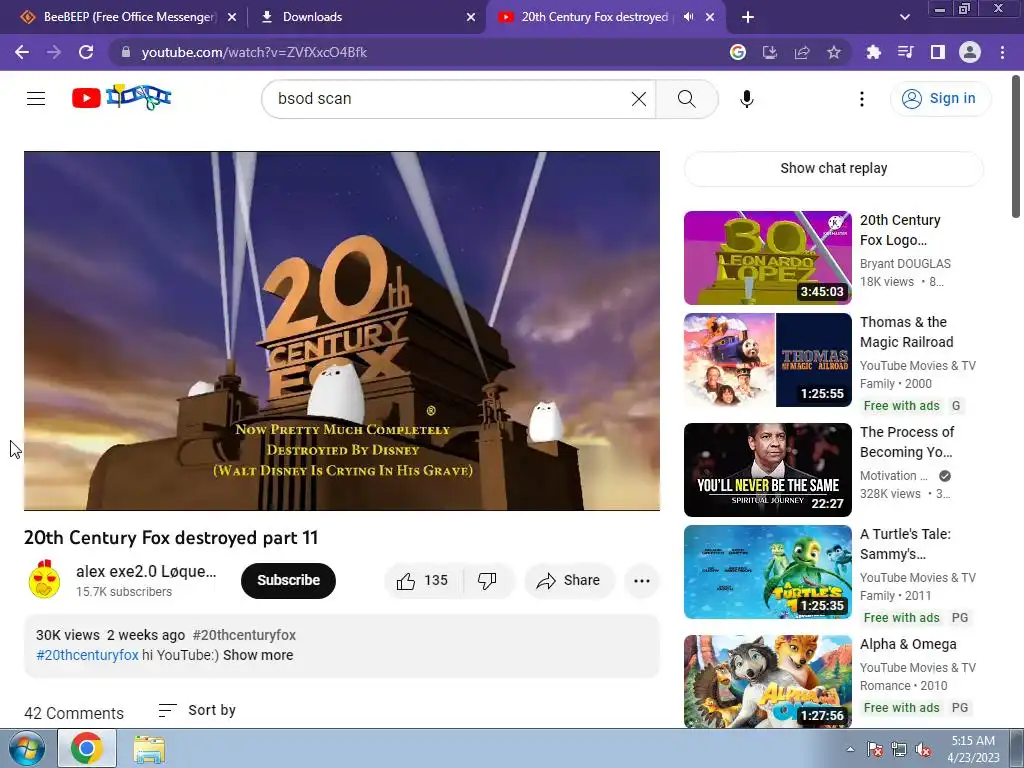Open the media controls icon in the toolbar
Screen dimensions: 1024x768
(905, 52)
